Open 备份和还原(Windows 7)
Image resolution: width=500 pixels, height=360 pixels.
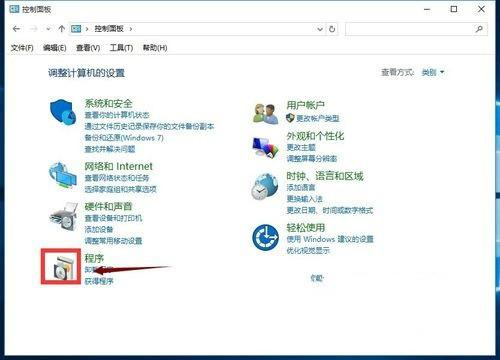[124, 138]
